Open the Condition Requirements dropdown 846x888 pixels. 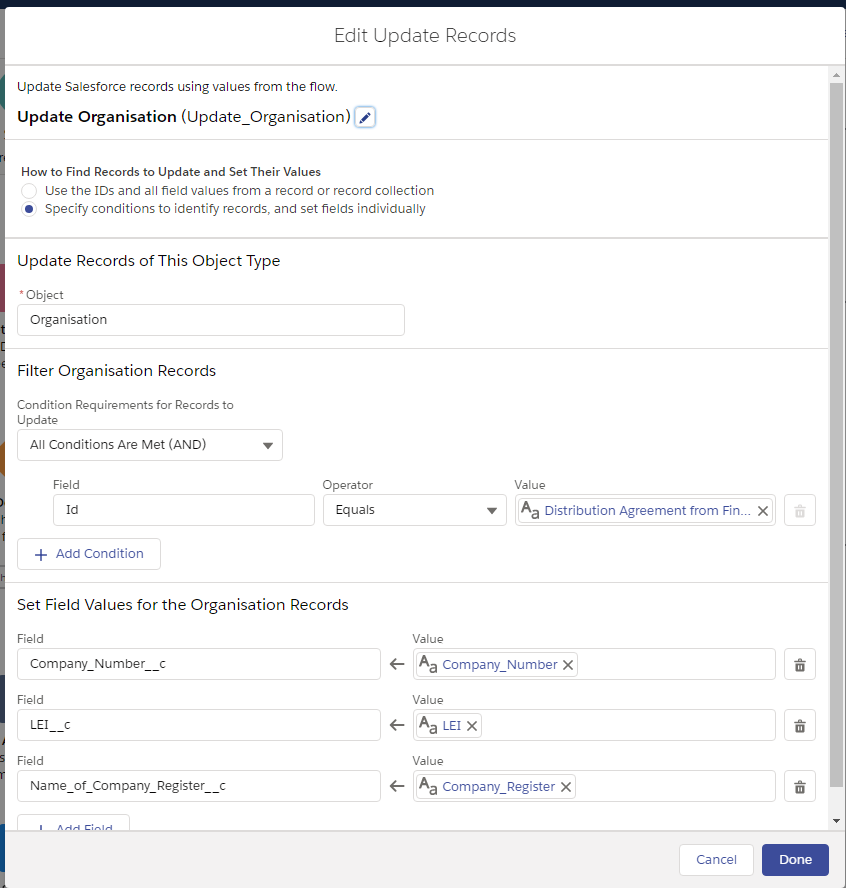point(150,445)
